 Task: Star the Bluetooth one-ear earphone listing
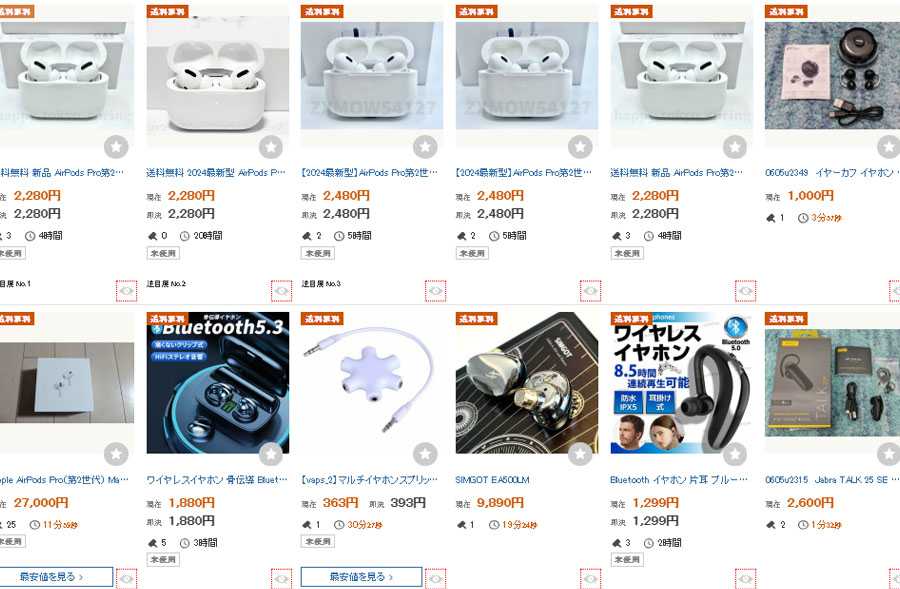click(x=735, y=454)
